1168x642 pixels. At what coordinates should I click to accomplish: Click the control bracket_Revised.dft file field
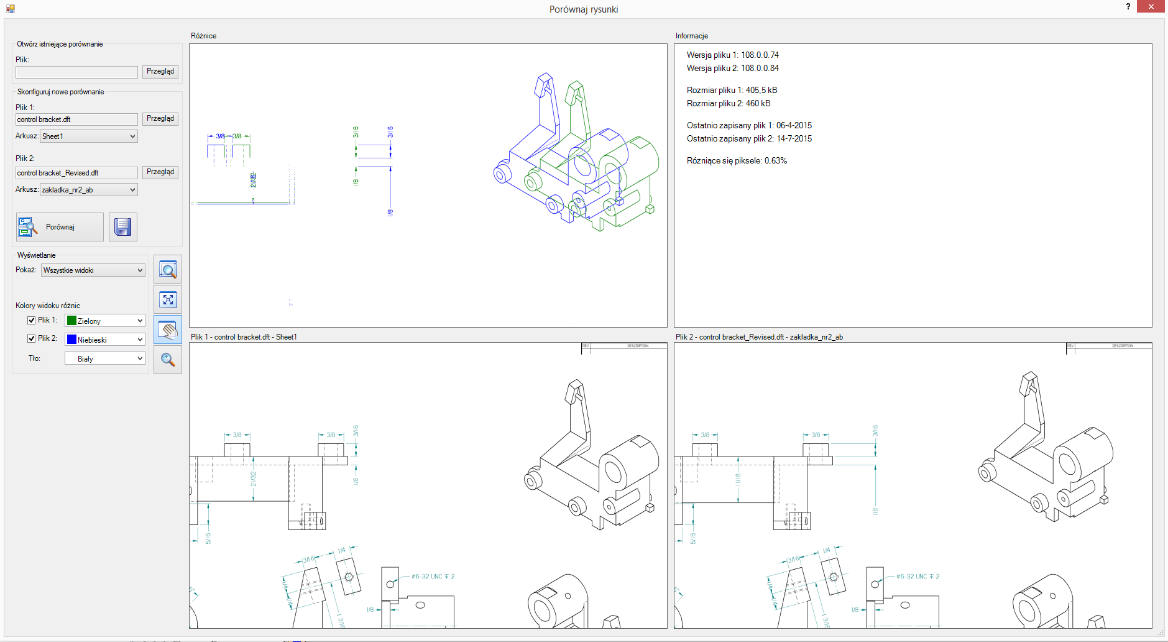(77, 173)
